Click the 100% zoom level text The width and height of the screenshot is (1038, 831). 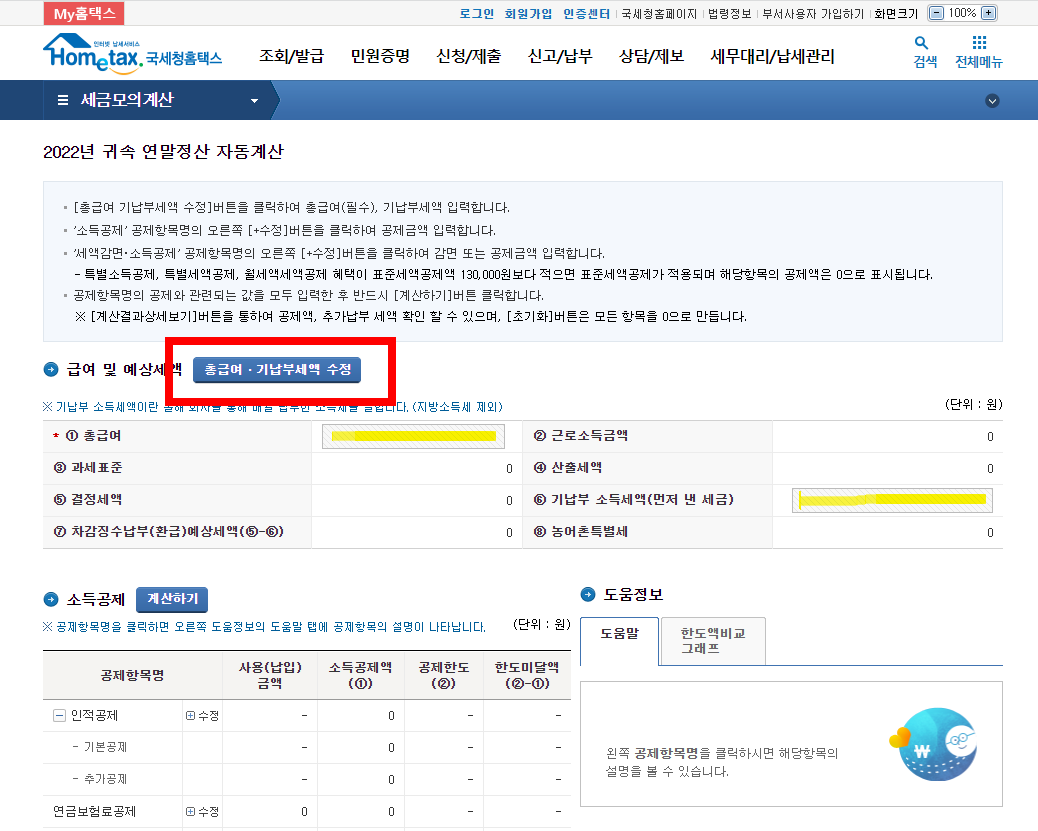click(x=962, y=13)
